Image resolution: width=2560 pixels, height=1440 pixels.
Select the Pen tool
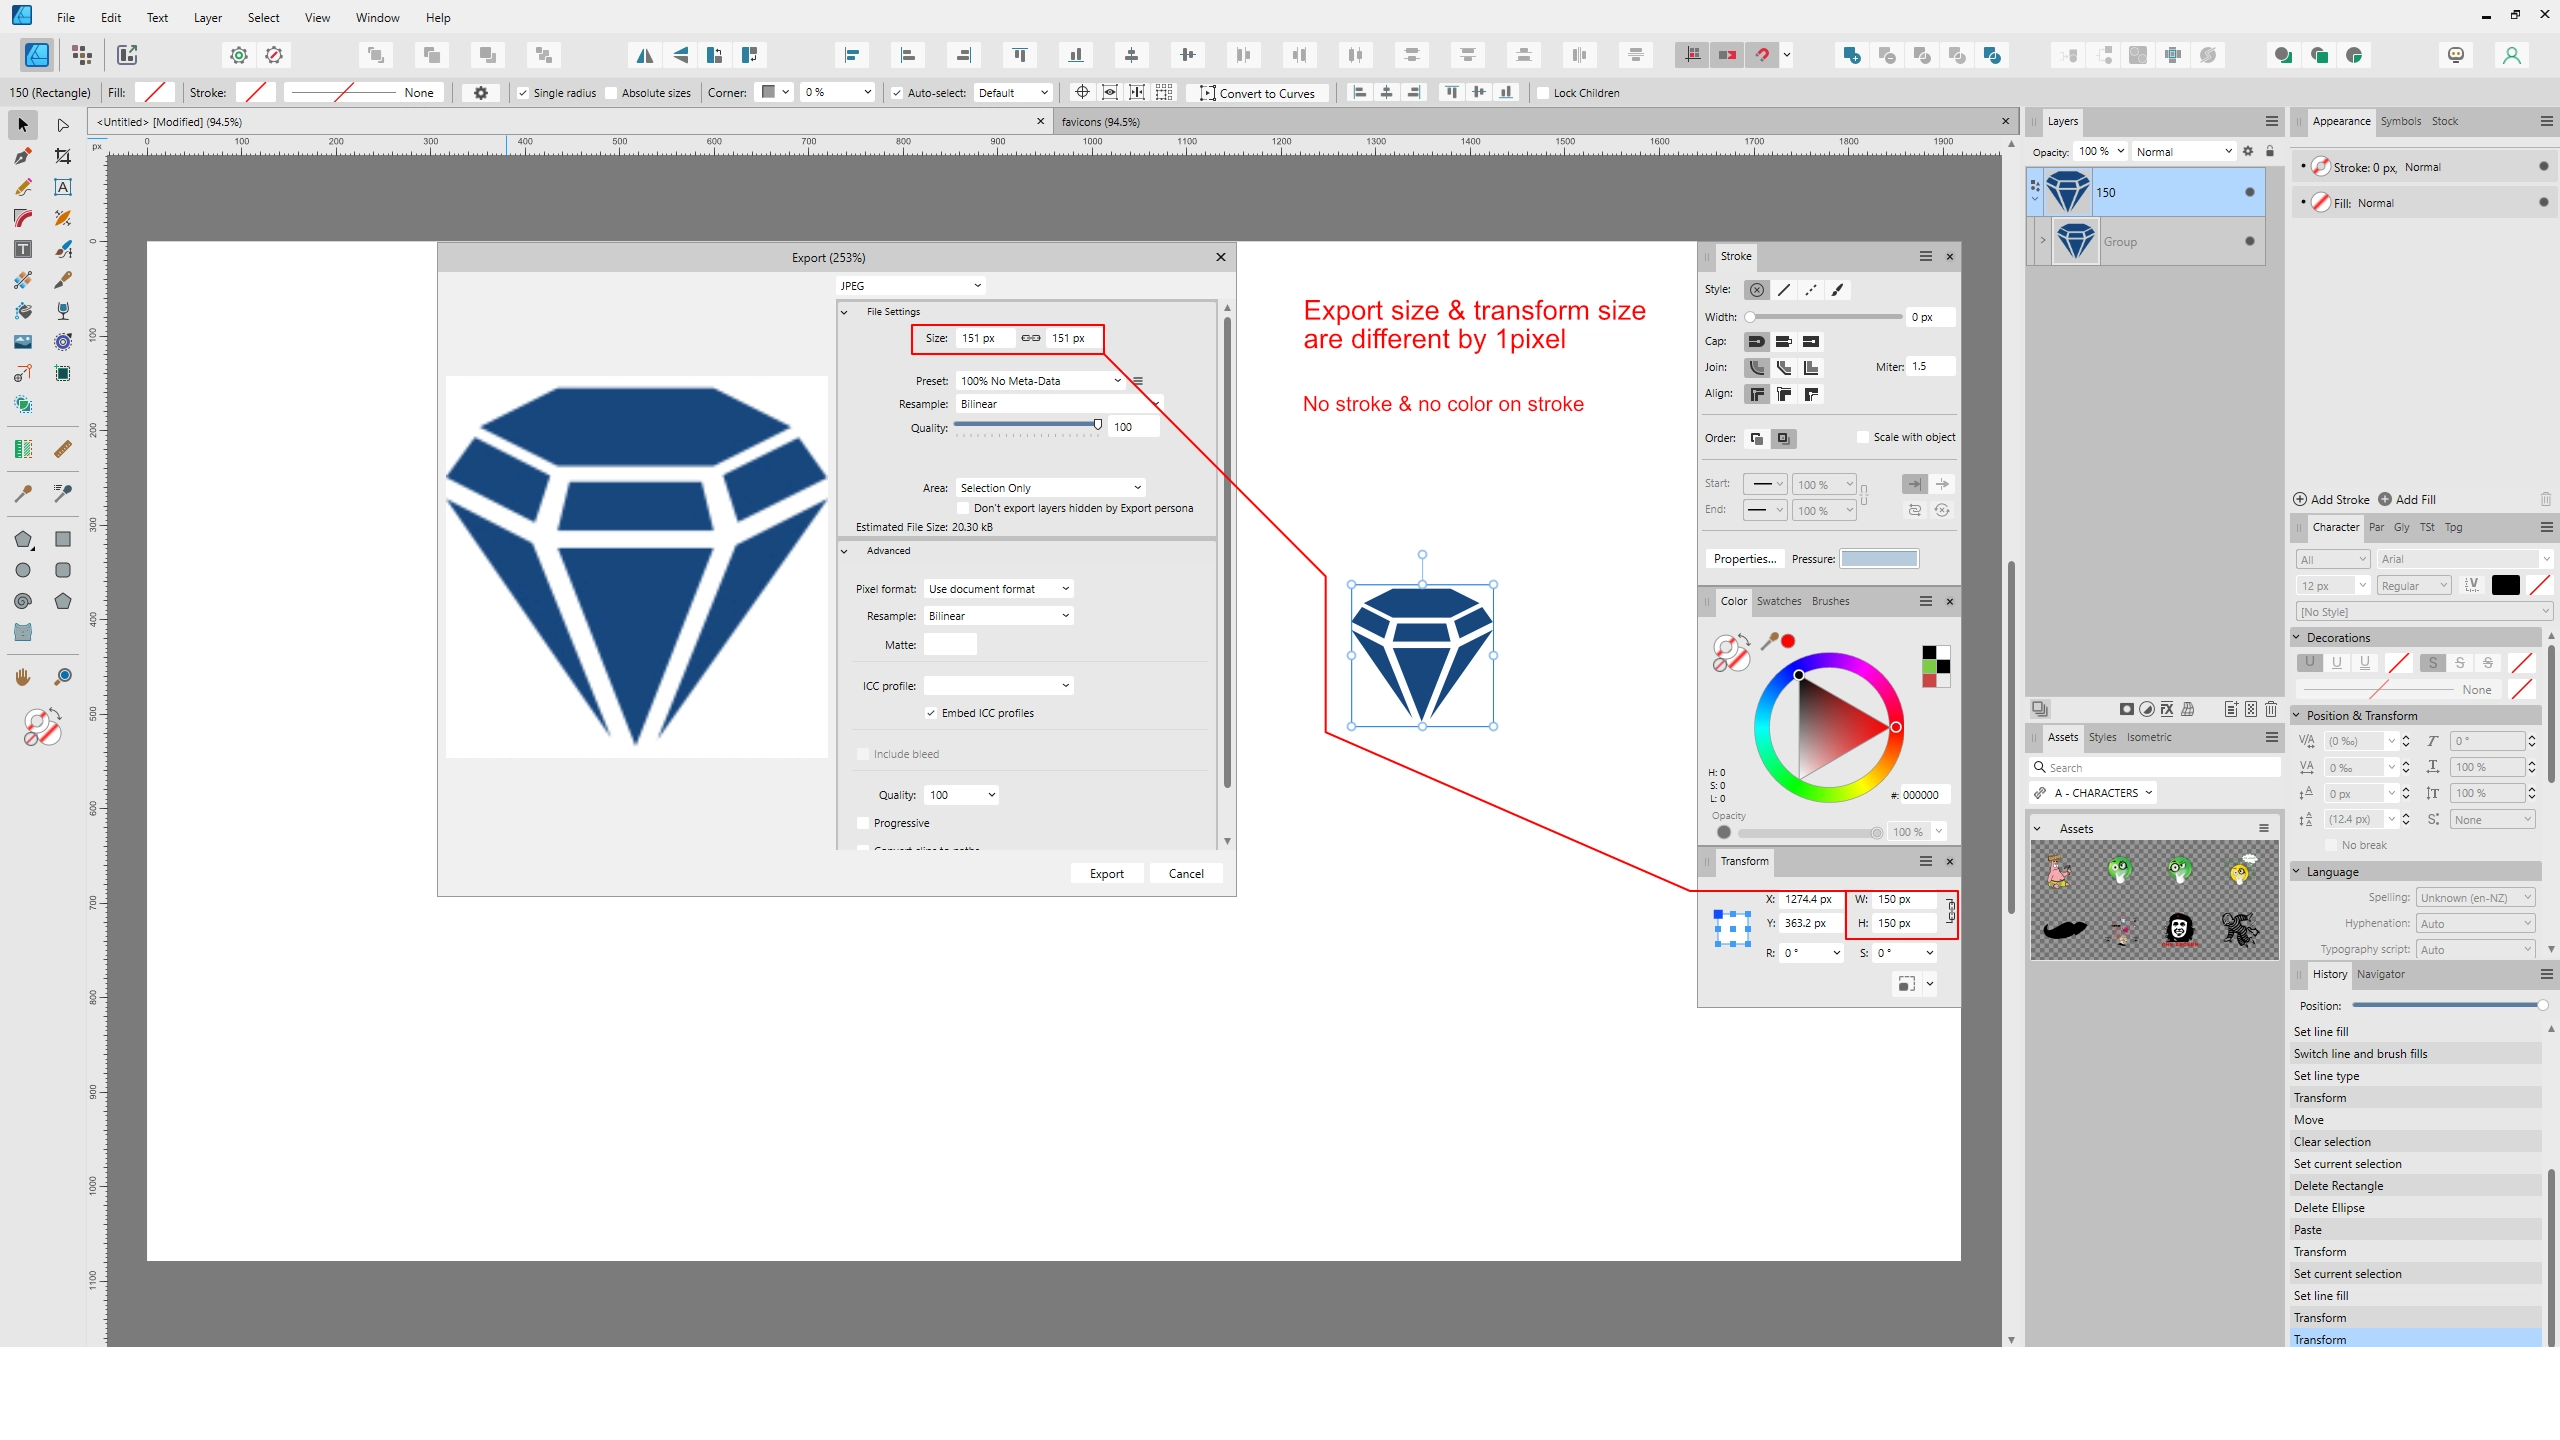(x=23, y=156)
